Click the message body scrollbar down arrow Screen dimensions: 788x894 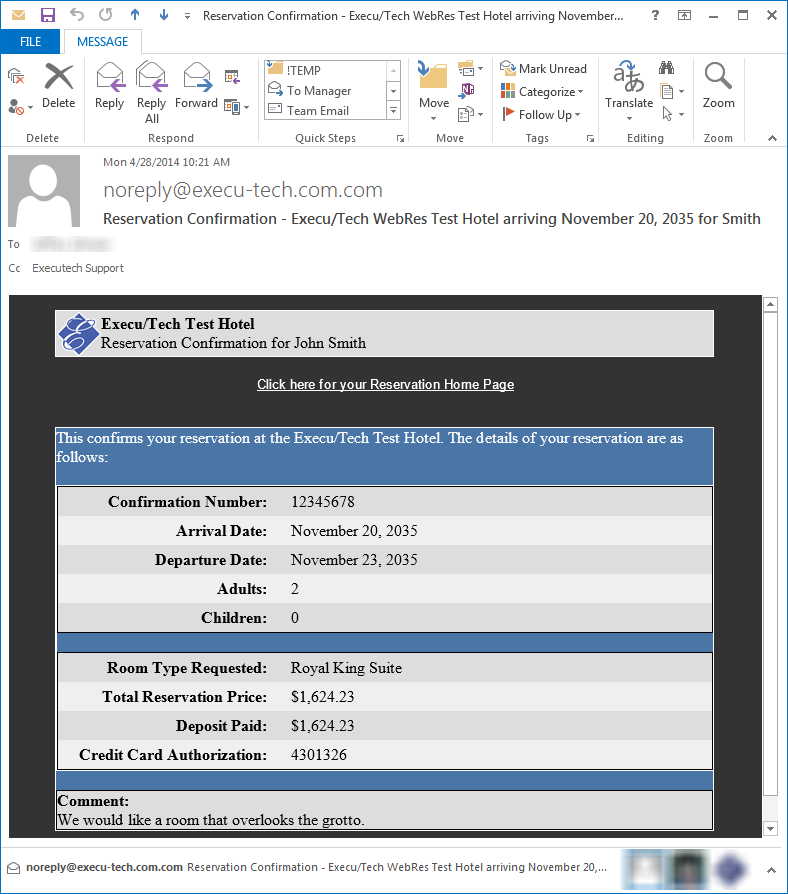tap(770, 828)
